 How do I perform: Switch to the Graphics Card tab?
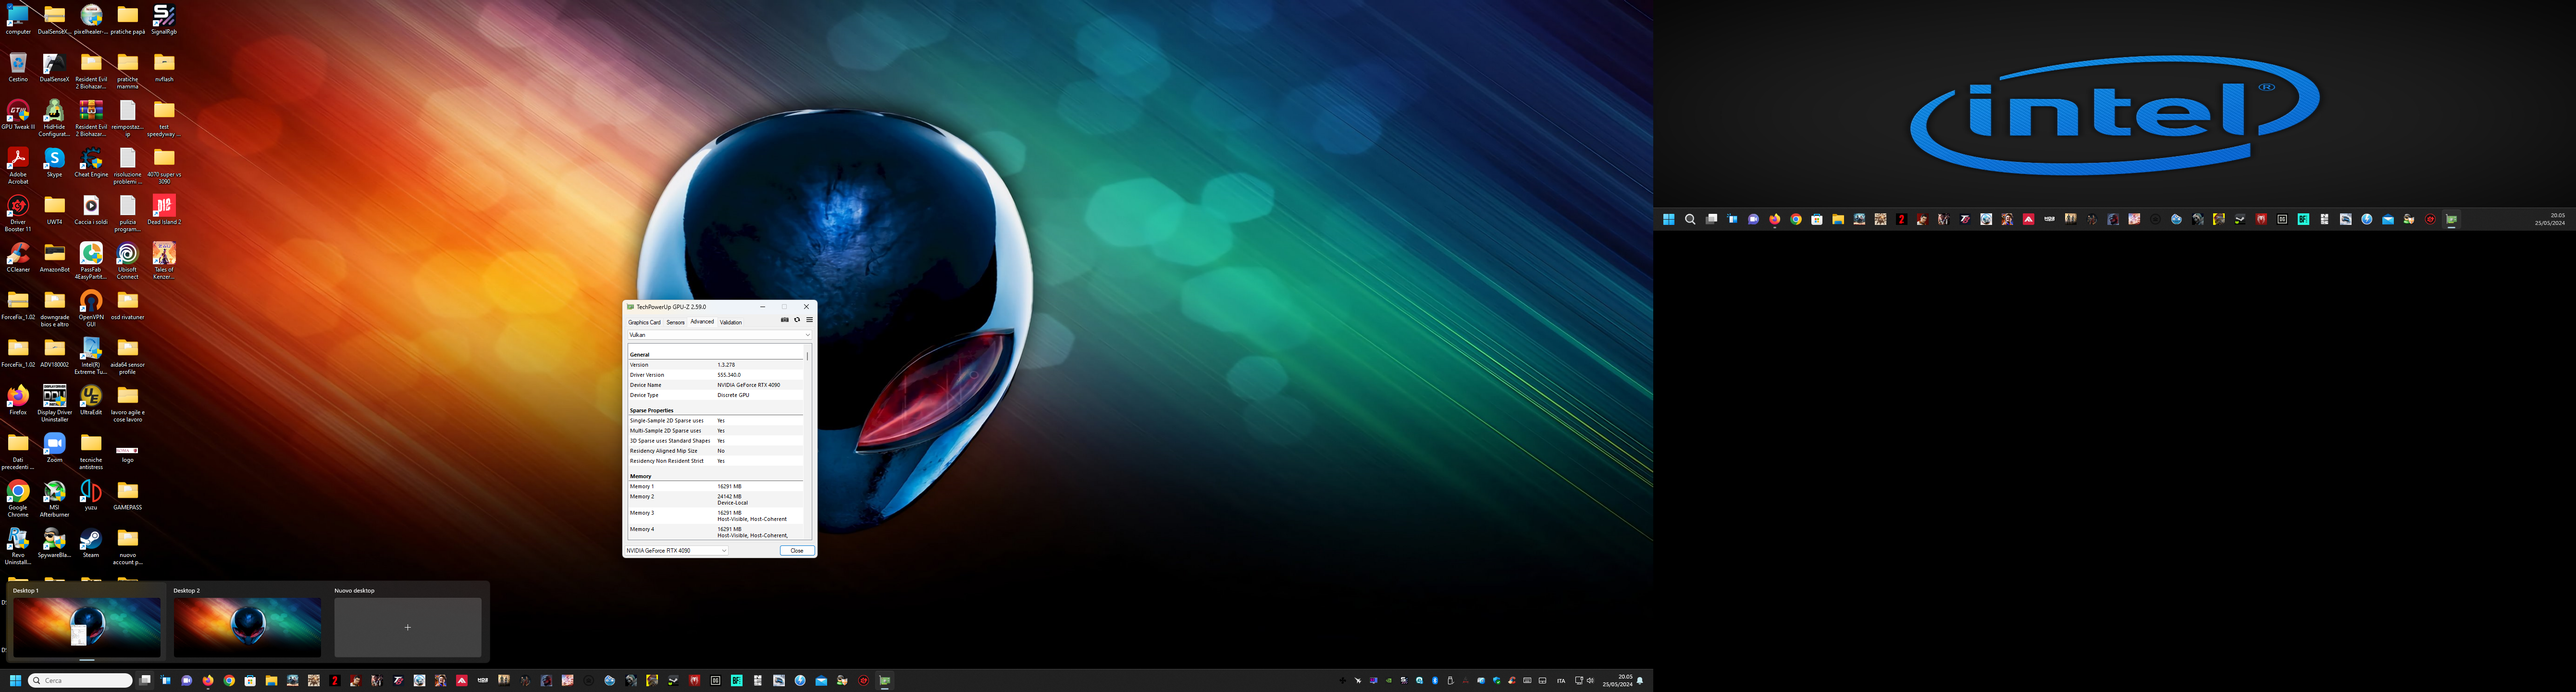click(644, 322)
